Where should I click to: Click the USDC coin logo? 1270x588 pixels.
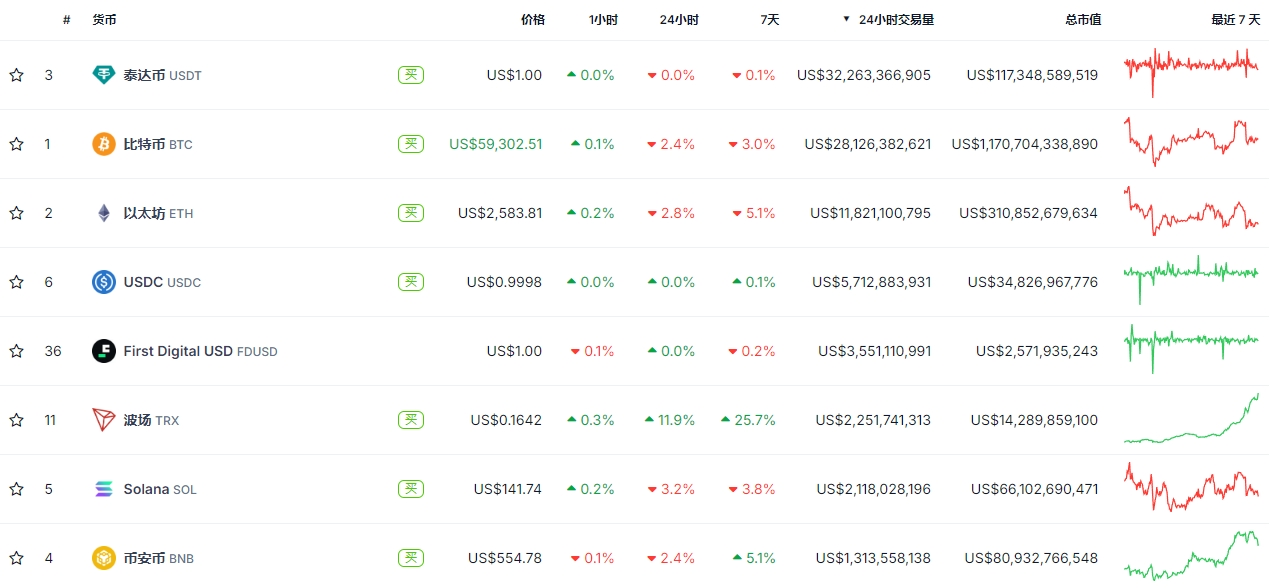pyautogui.click(x=104, y=282)
